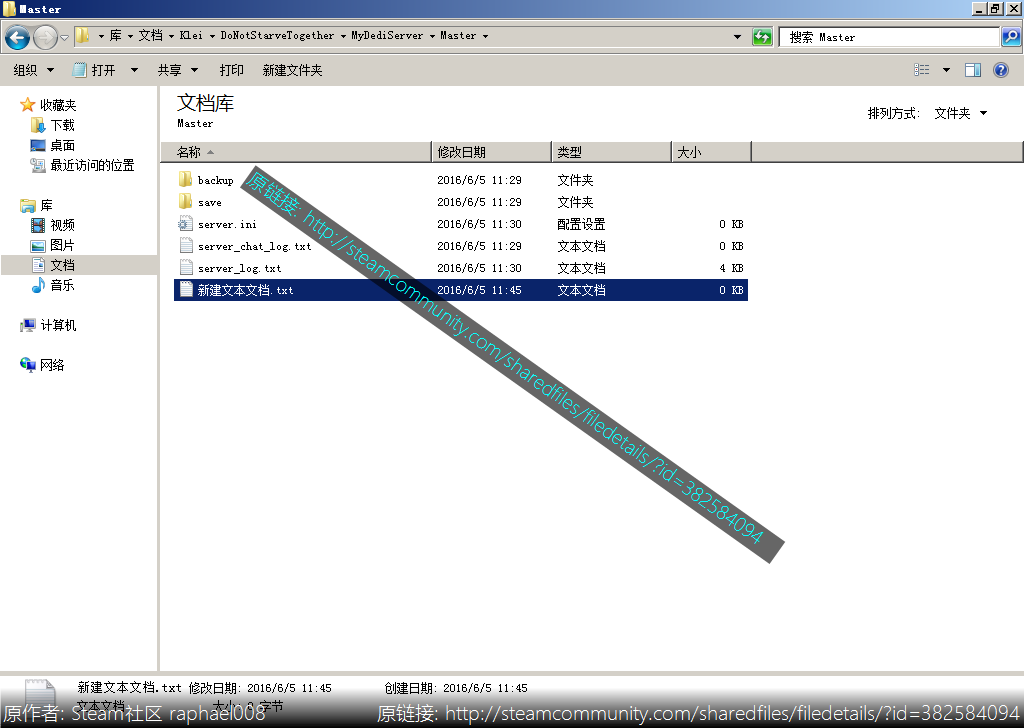Viewport: 1024px width, 728px height.
Task: Expand dropdown arrow after Master breadcrumb
Action: point(485,36)
